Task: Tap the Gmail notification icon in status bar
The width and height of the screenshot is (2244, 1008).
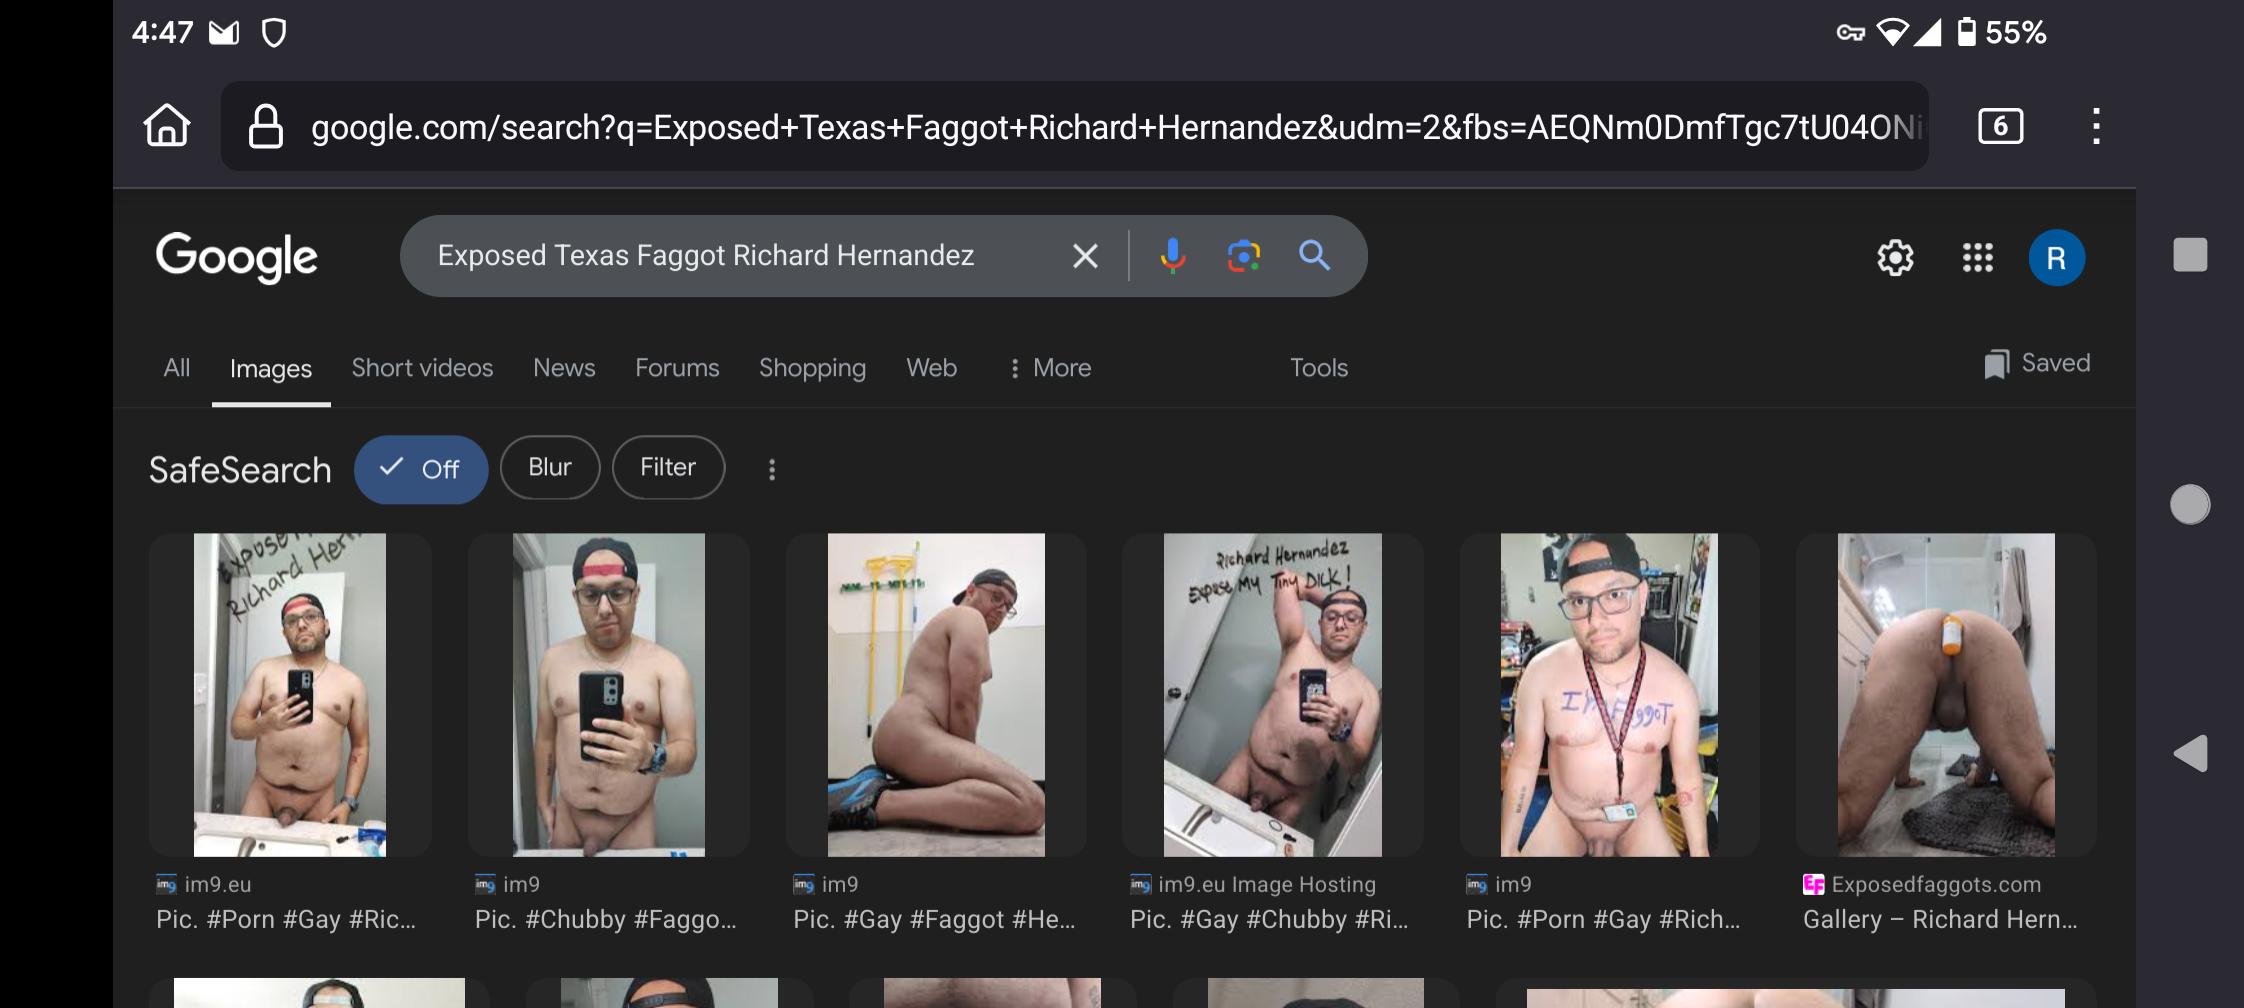Action: tap(224, 33)
